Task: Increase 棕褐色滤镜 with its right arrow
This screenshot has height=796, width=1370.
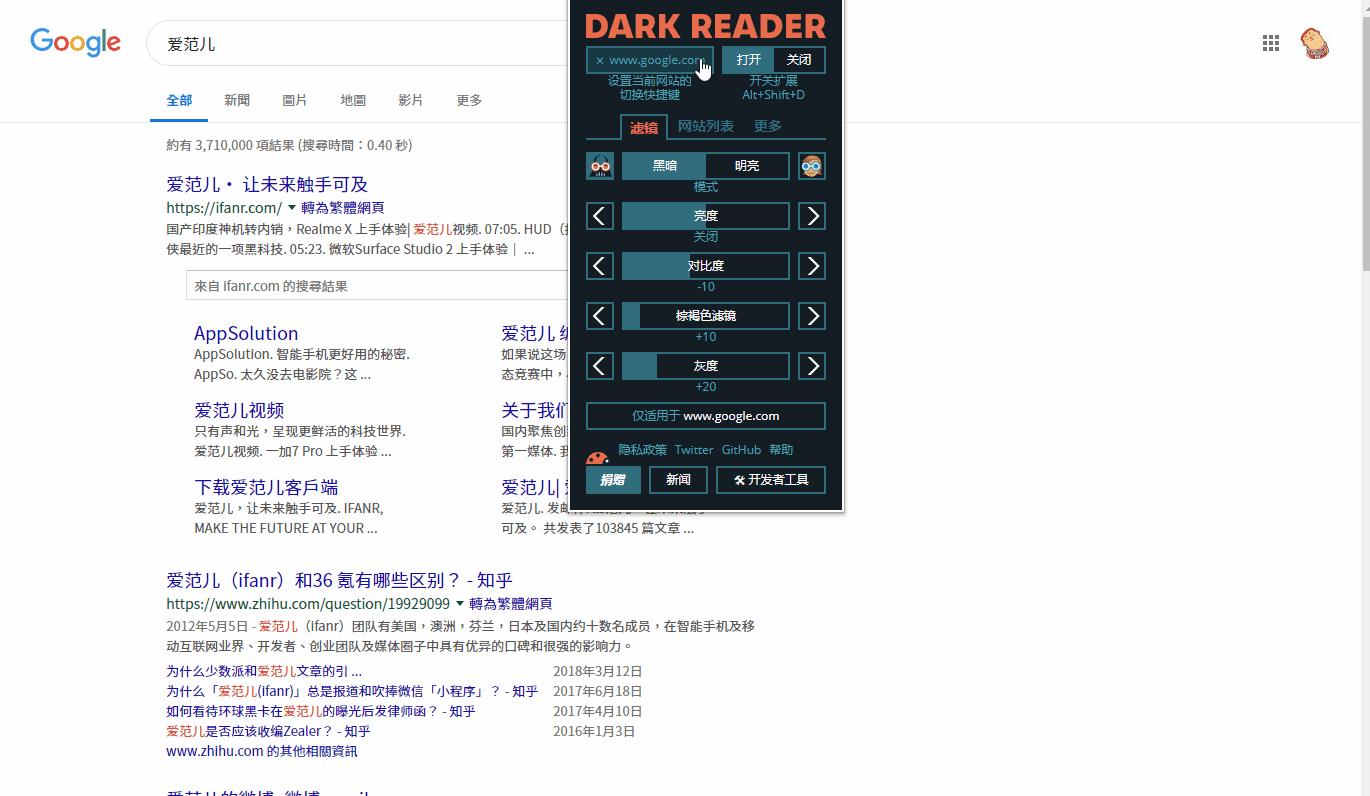Action: (812, 316)
